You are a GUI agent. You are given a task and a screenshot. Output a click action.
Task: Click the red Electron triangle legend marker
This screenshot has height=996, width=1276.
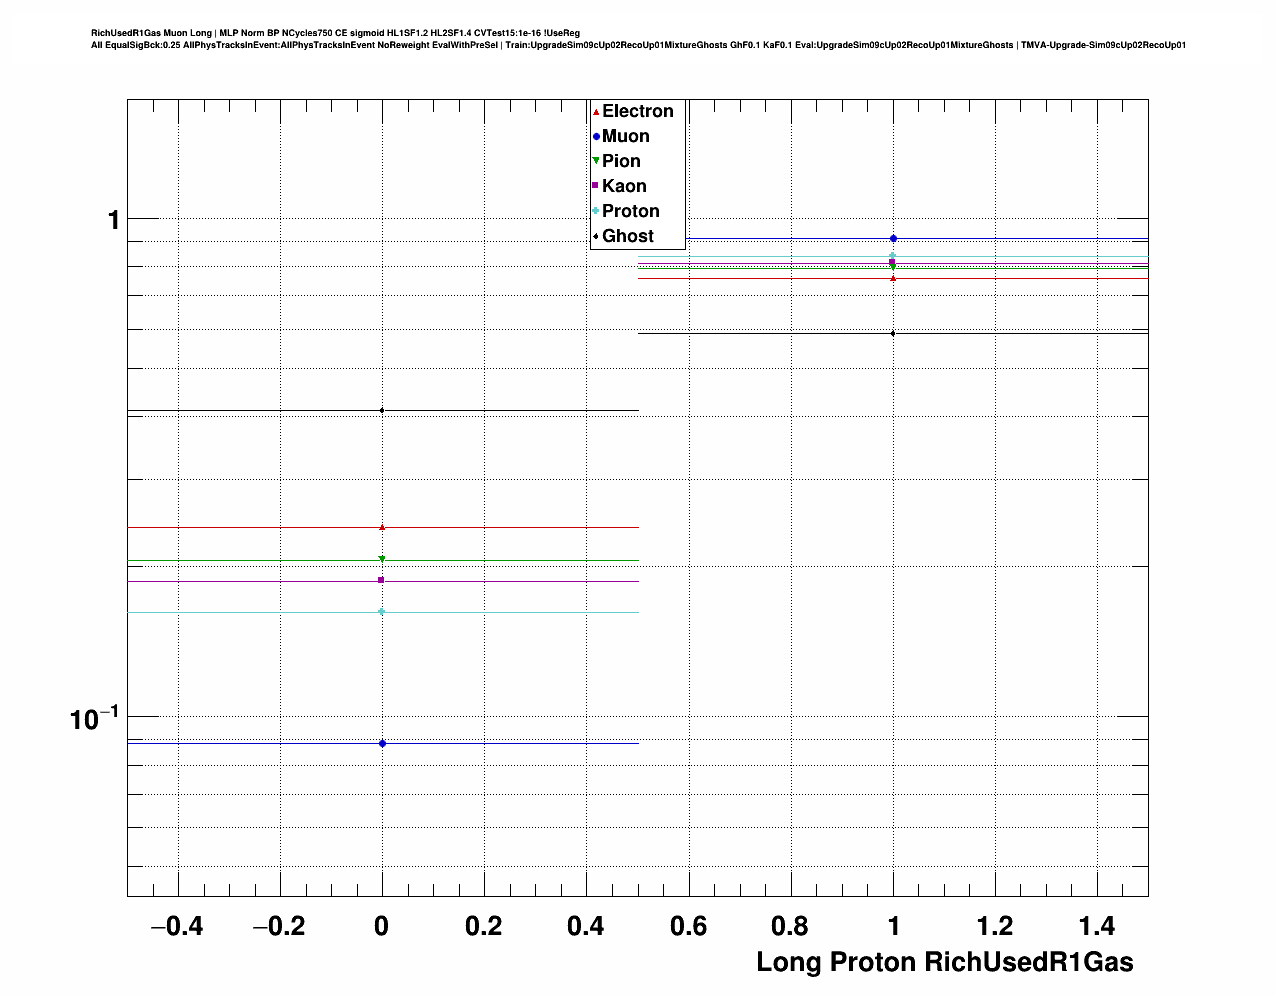tap(596, 112)
